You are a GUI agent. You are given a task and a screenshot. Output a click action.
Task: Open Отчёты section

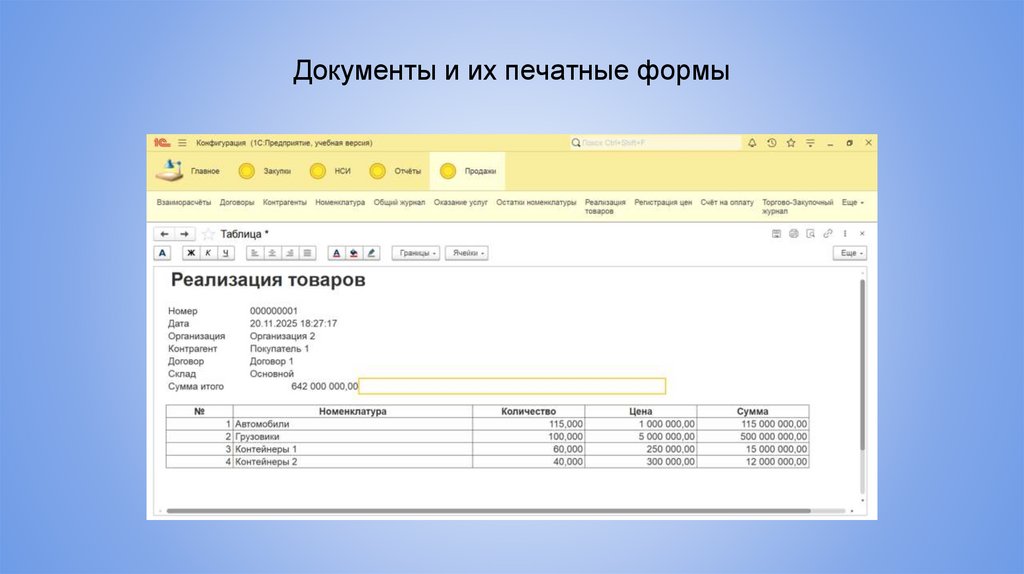(x=395, y=171)
